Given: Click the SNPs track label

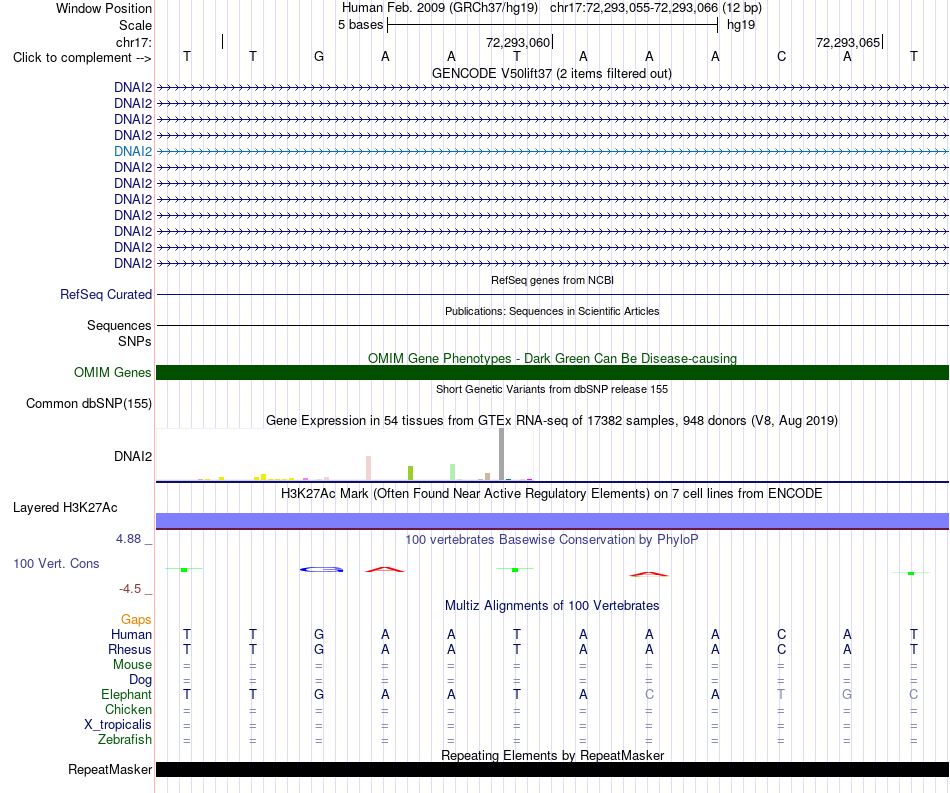Looking at the screenshot, I should pos(135,342).
